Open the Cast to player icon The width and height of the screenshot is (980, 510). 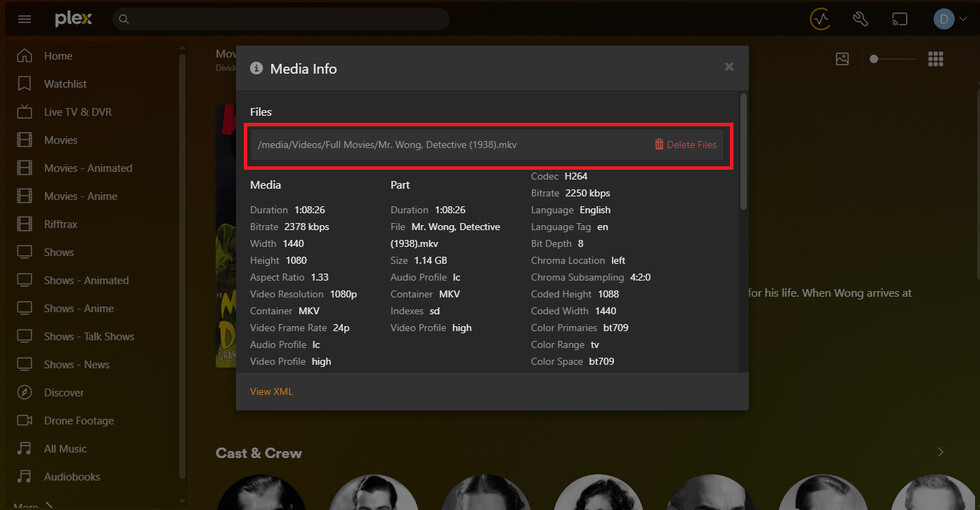pos(899,19)
